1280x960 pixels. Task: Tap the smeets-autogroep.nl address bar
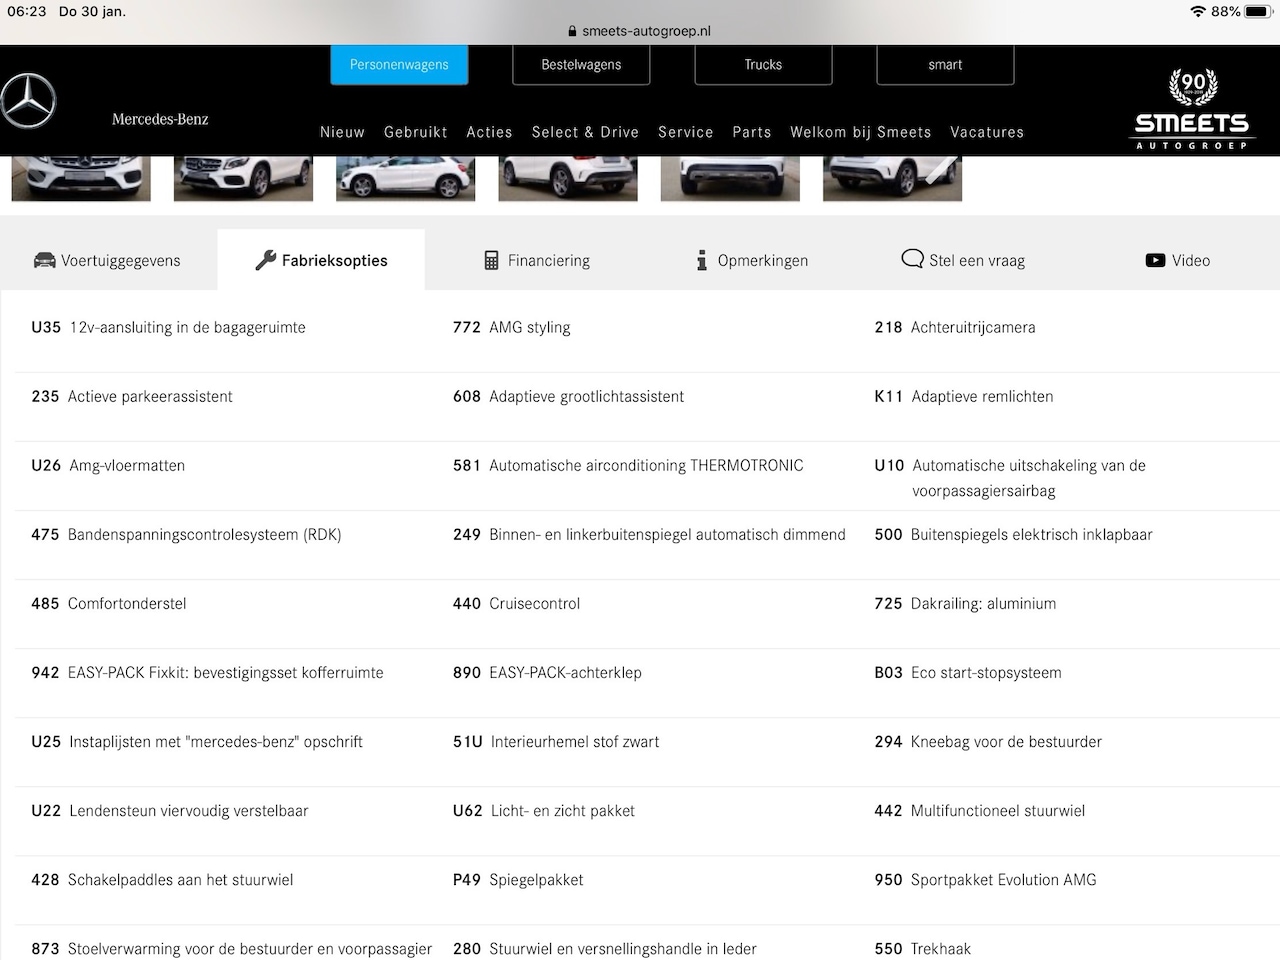640,31
